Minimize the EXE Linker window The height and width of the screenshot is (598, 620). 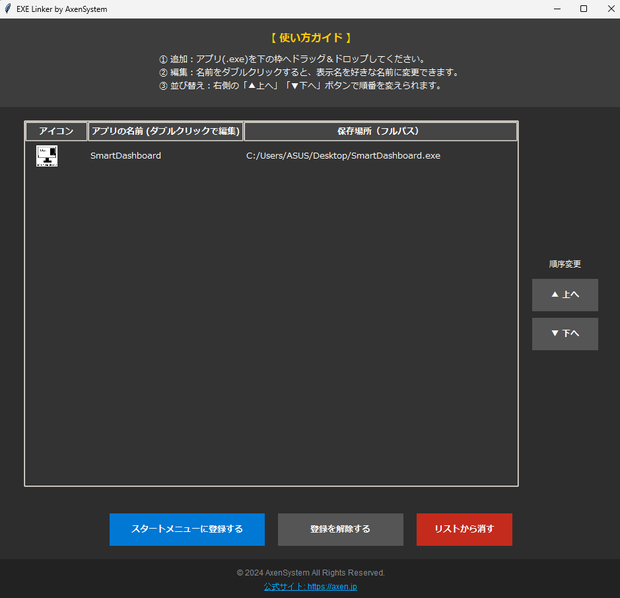tap(557, 9)
